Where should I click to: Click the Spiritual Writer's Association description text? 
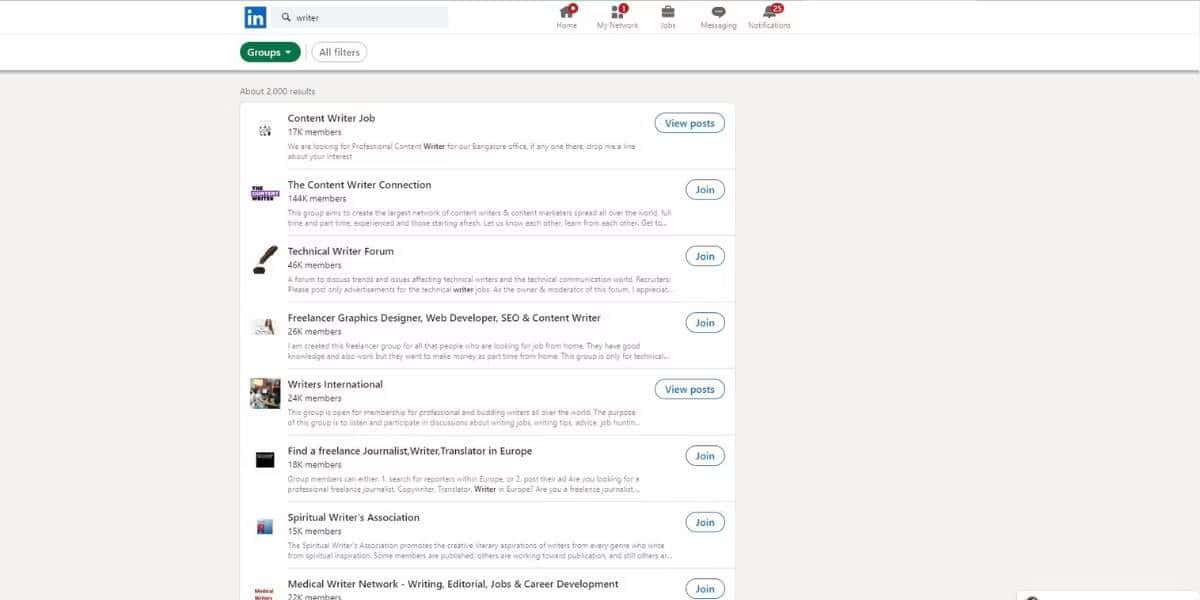tap(480, 550)
